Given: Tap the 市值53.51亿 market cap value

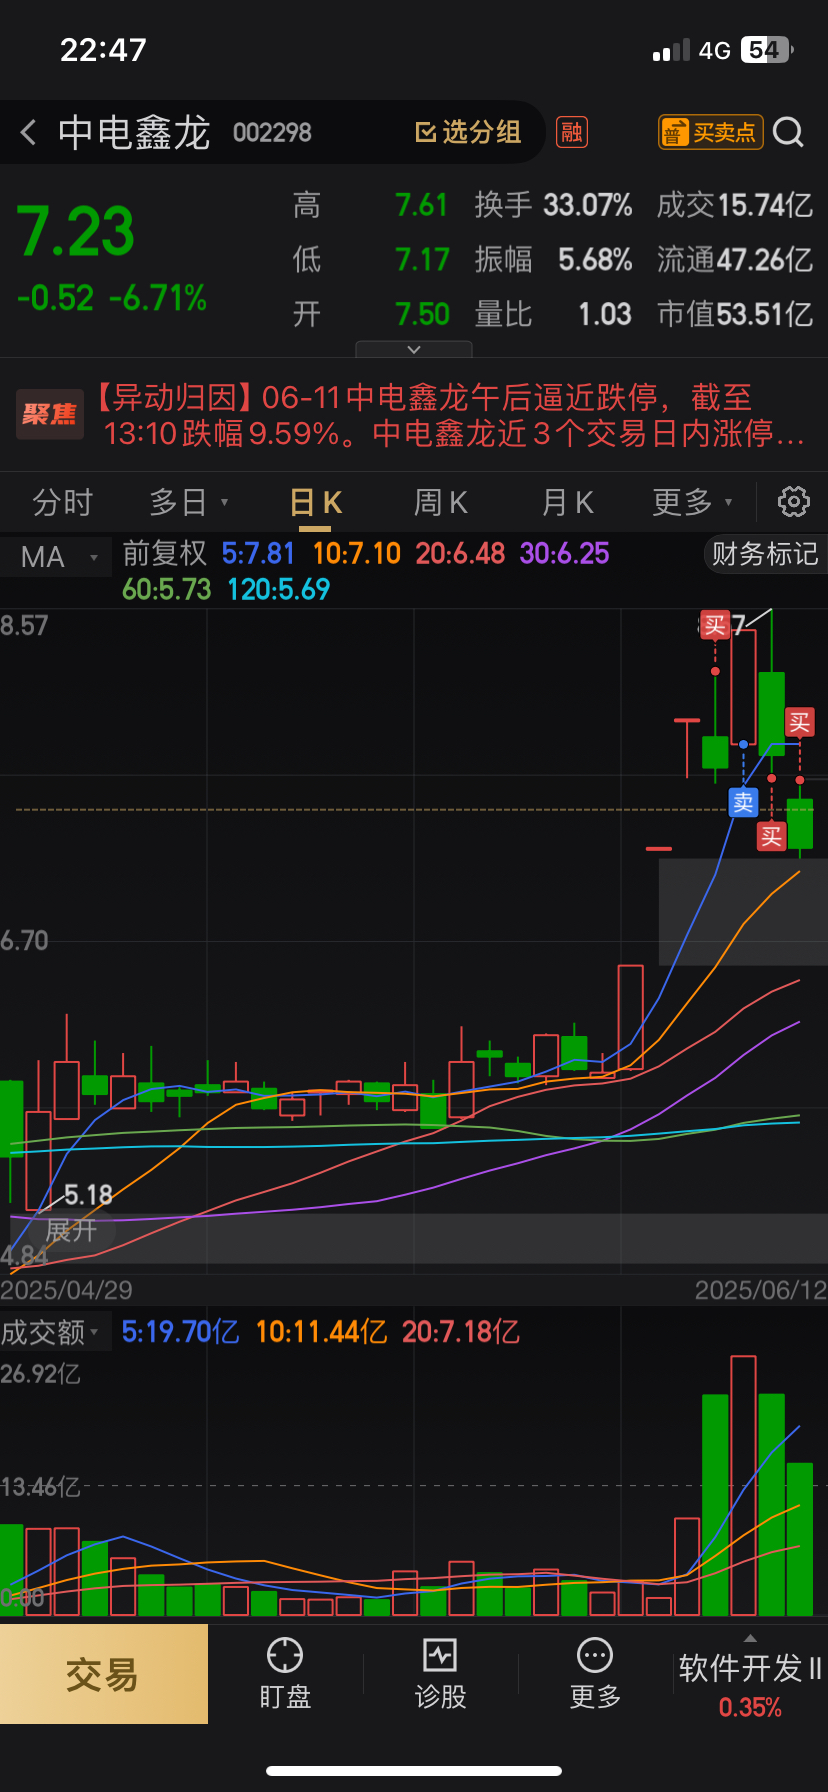Looking at the screenshot, I should point(735,314).
